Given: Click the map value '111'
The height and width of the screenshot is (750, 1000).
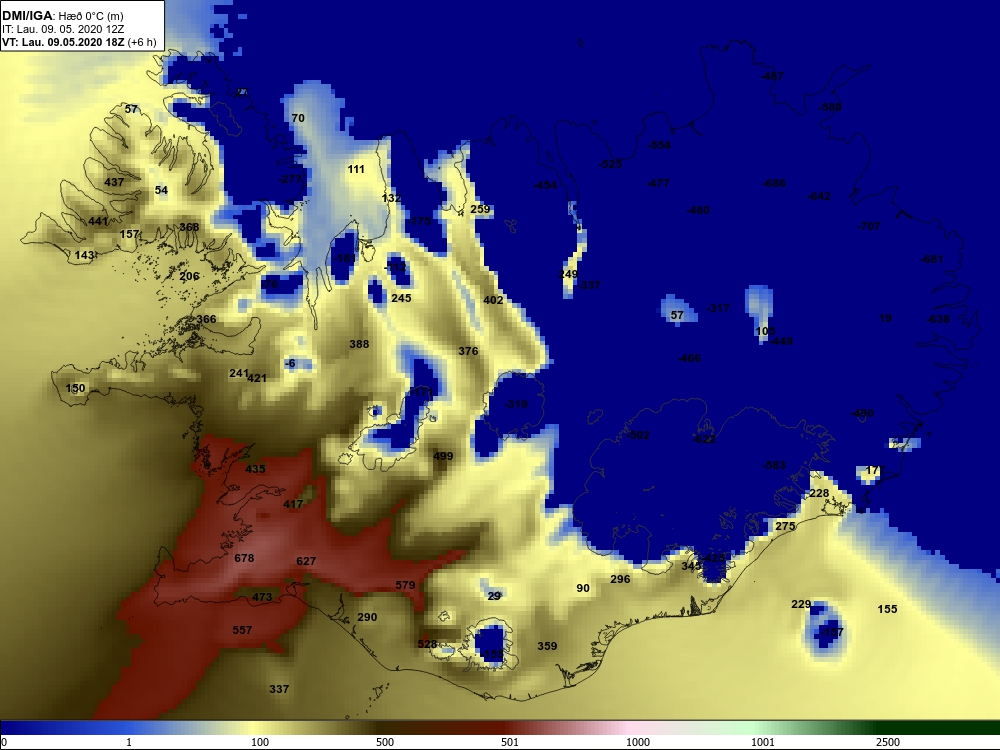Looking at the screenshot, I should click(356, 169).
